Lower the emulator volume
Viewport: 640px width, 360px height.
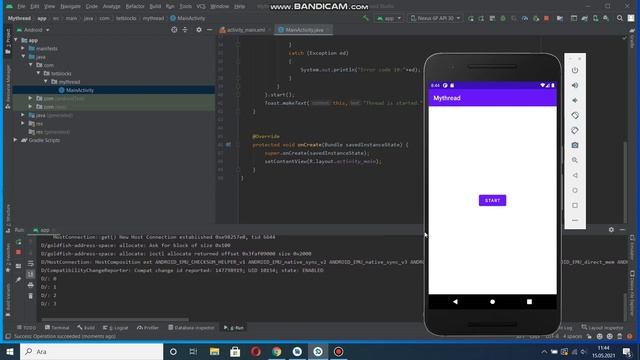(x=575, y=100)
